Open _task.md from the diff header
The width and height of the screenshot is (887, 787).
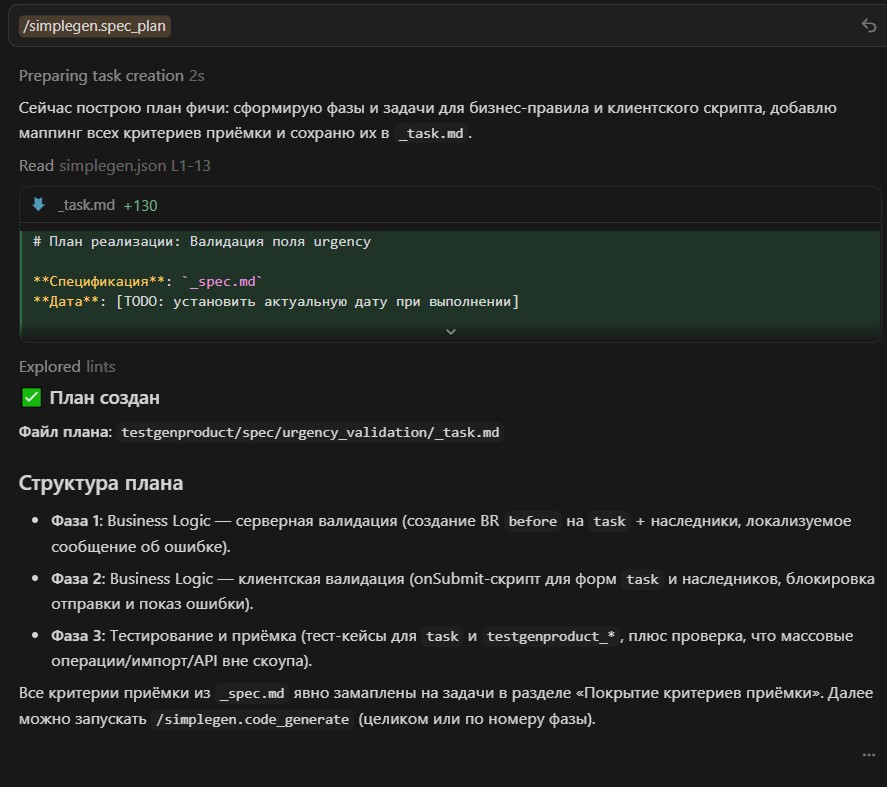tap(86, 205)
